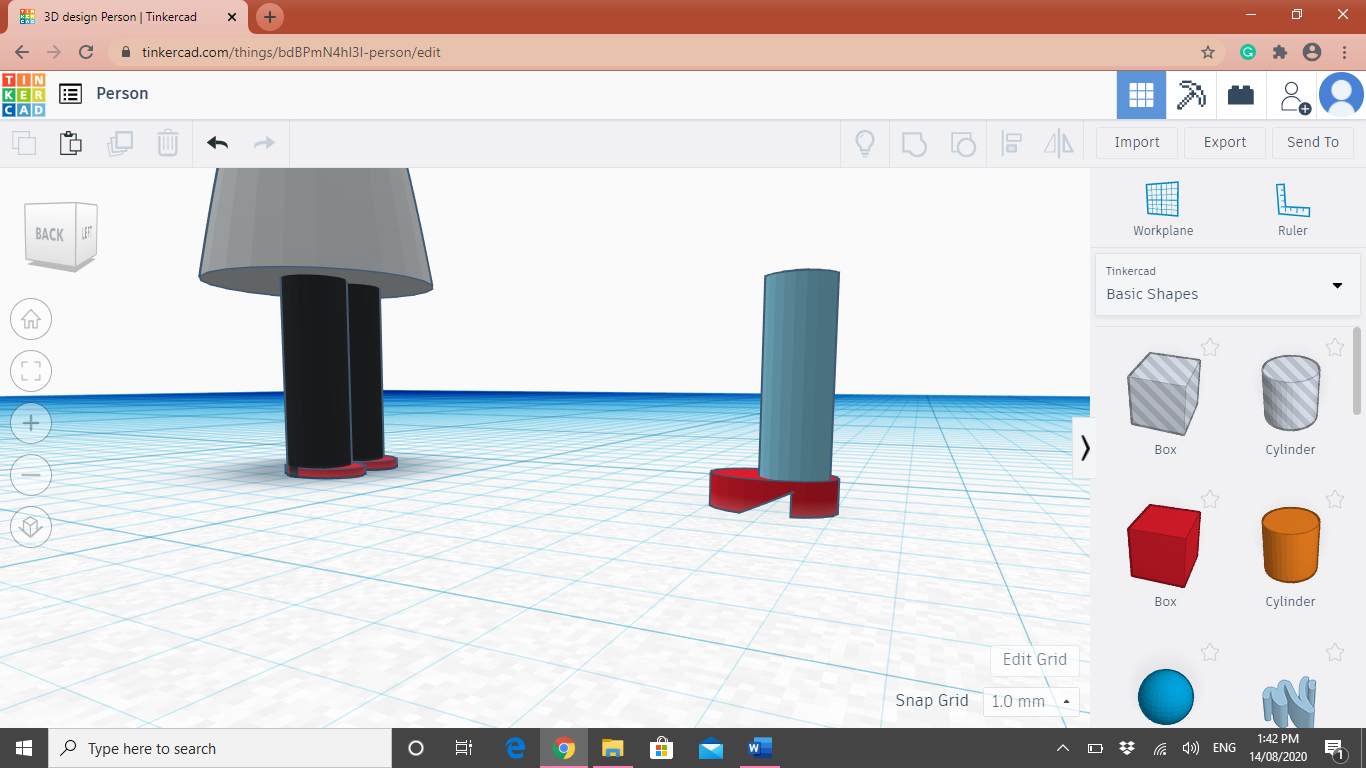
Task: Open File Explorer from the taskbar
Action: point(613,748)
